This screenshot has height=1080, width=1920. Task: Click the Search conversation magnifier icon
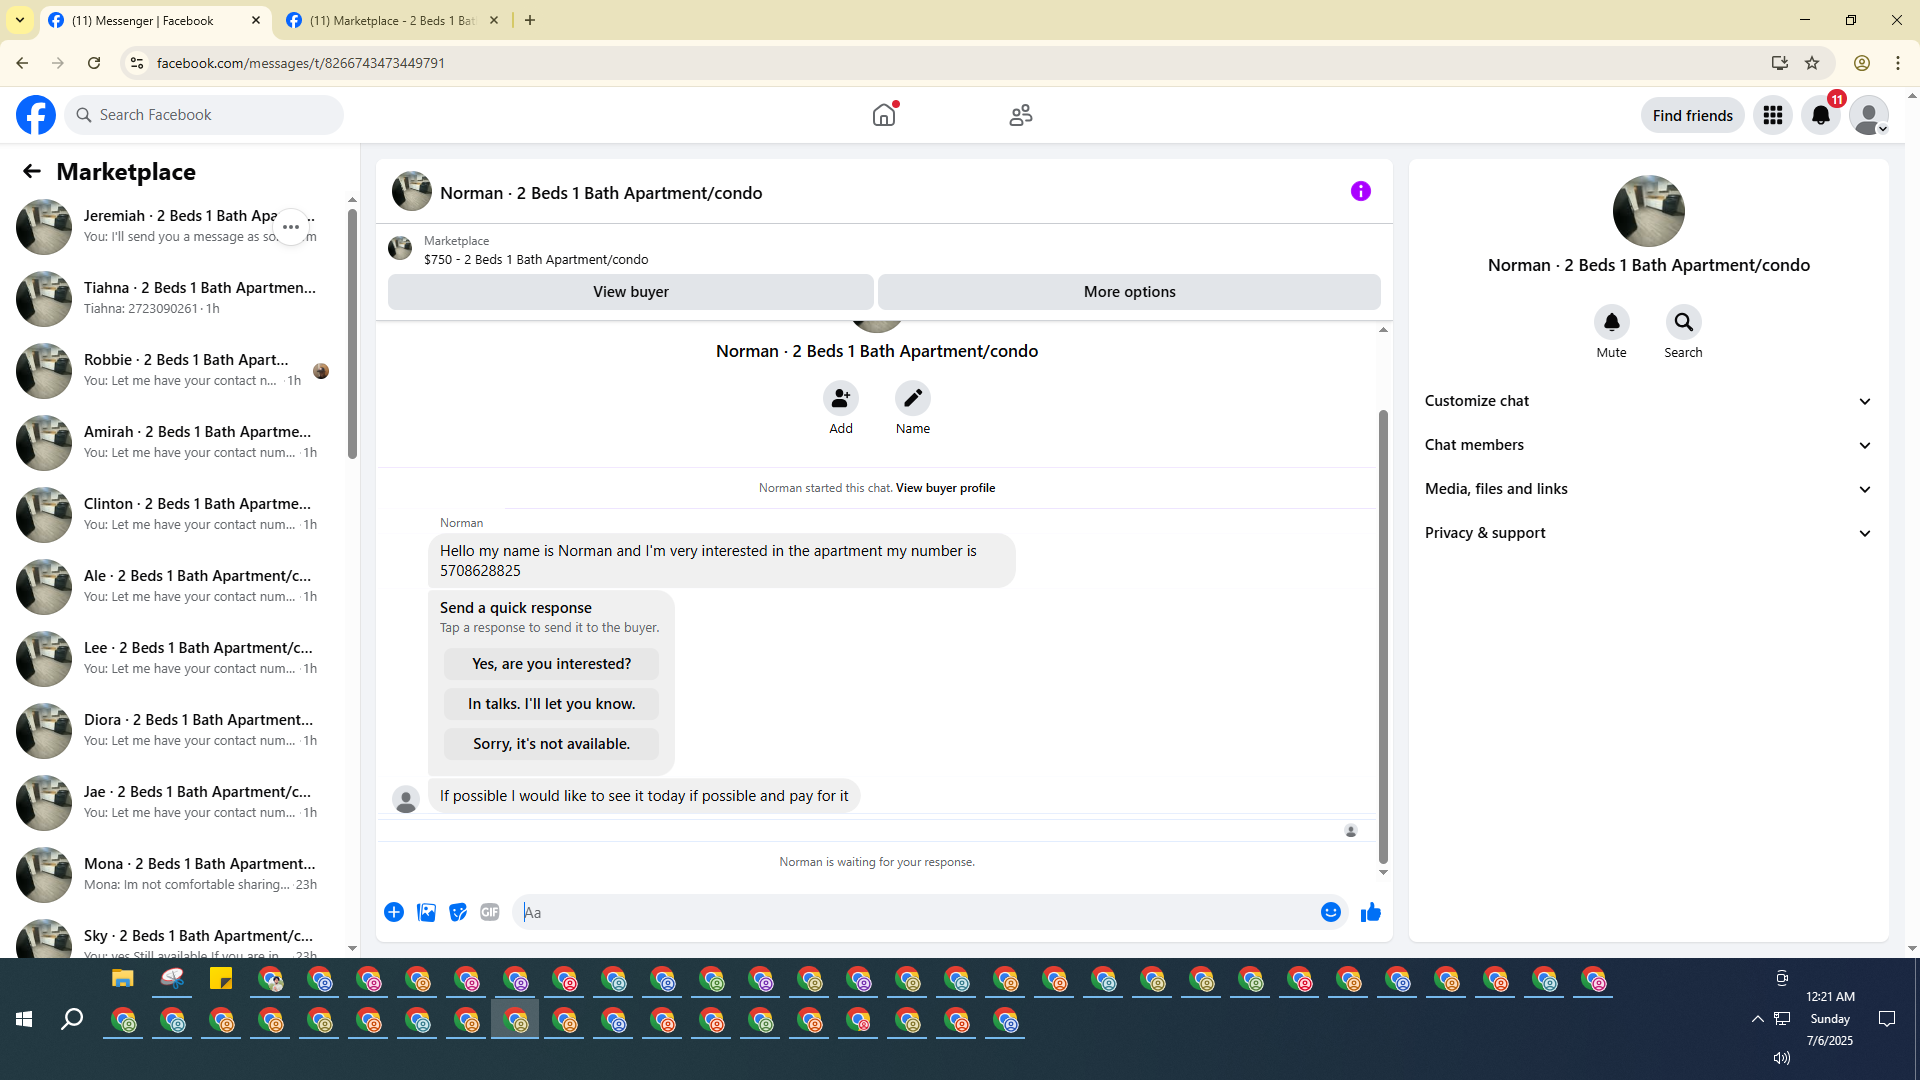point(1683,322)
